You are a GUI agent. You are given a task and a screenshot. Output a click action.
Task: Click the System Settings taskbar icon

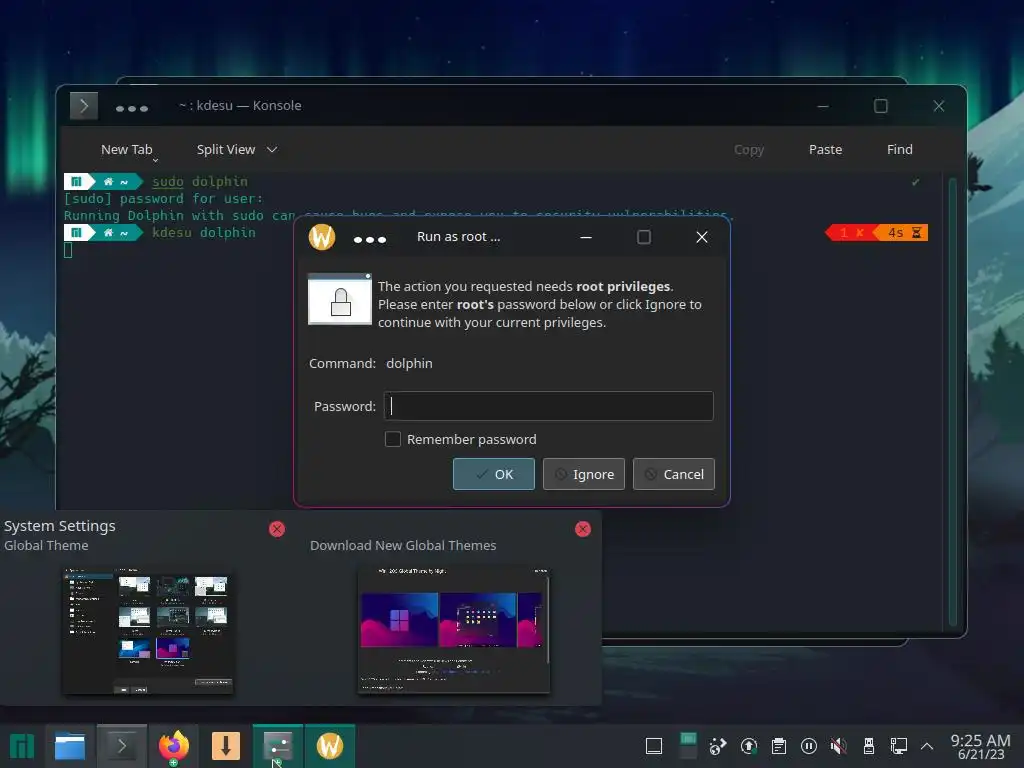278,746
